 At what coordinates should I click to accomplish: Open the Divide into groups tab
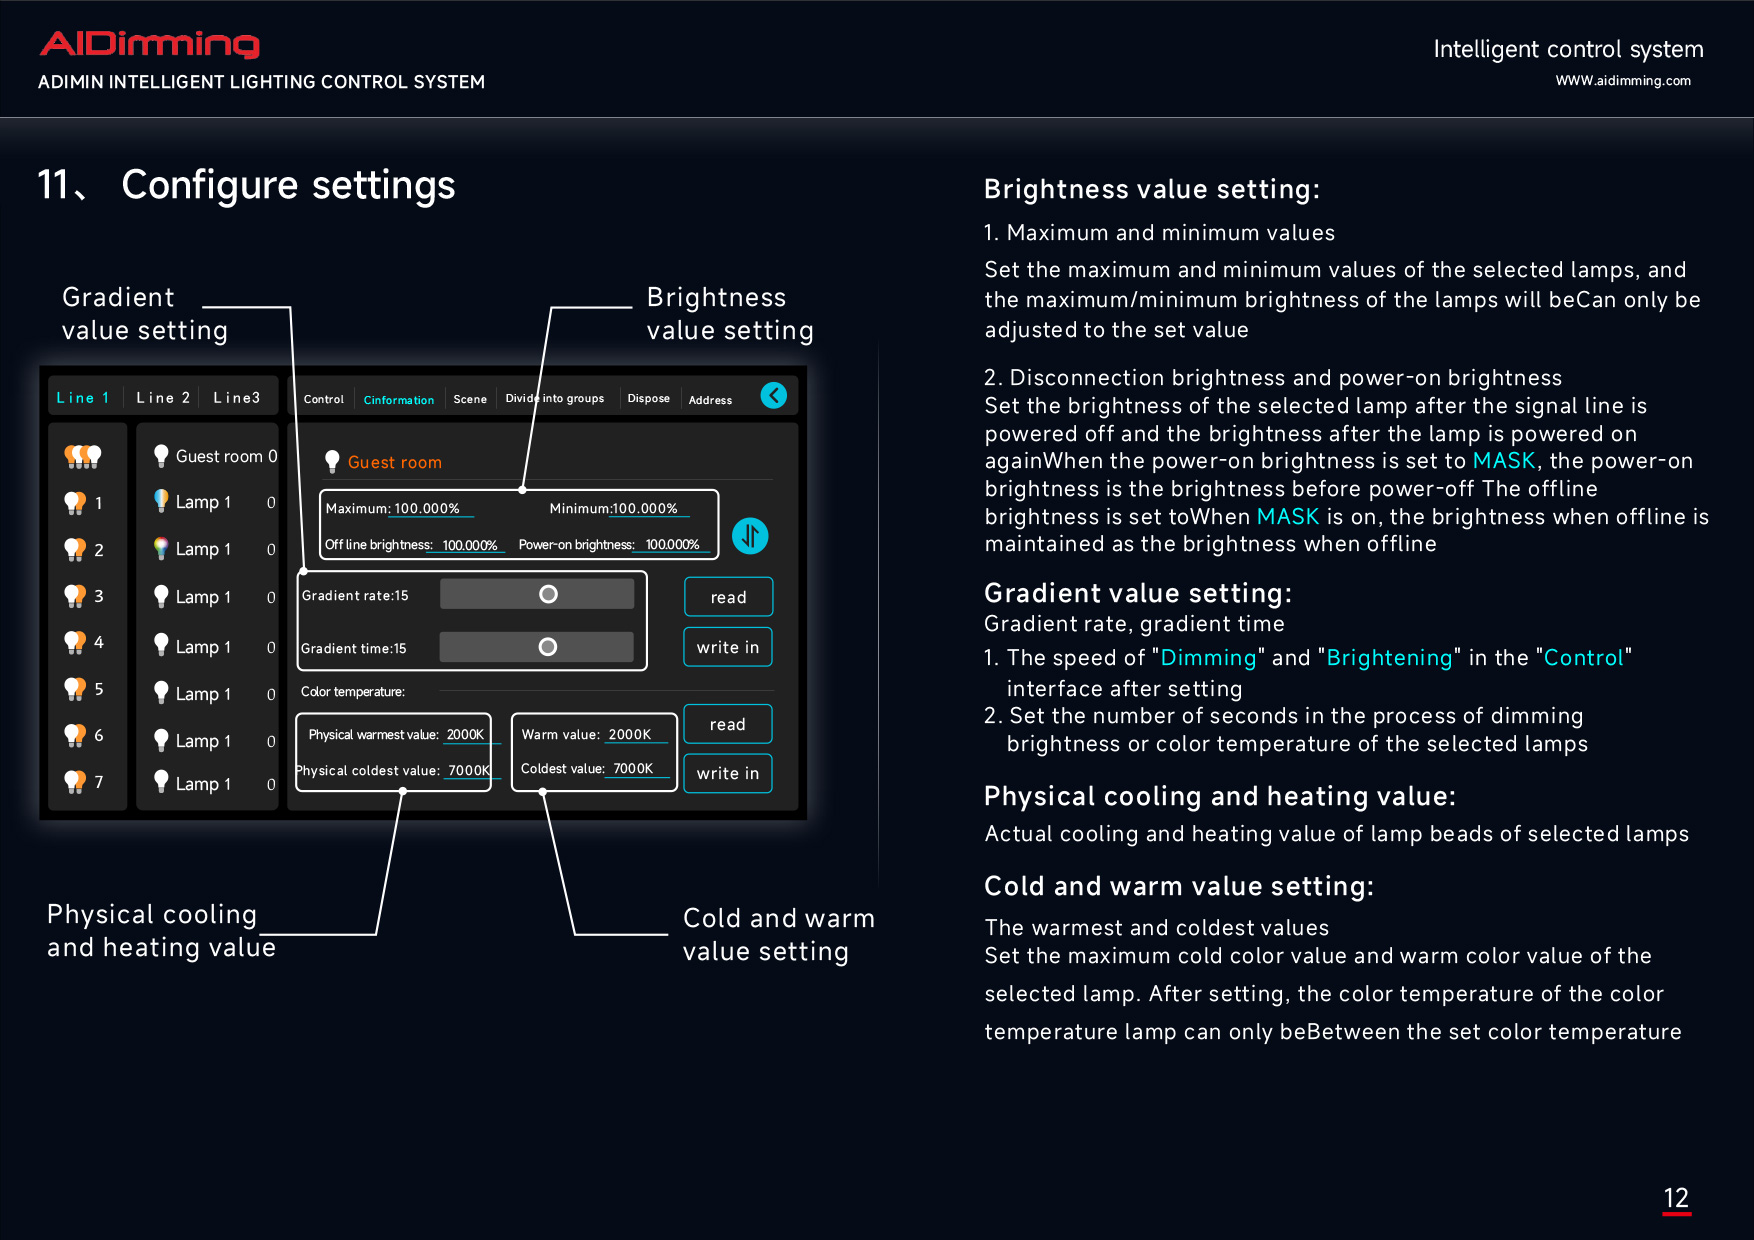coord(555,398)
